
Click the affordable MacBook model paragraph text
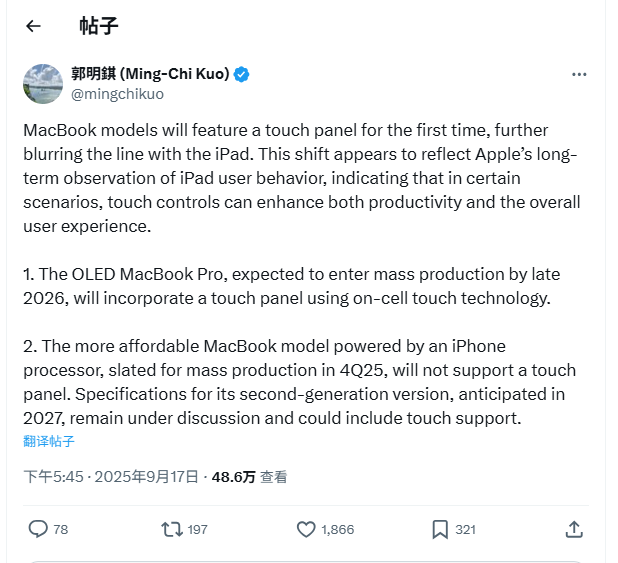click(x=300, y=382)
